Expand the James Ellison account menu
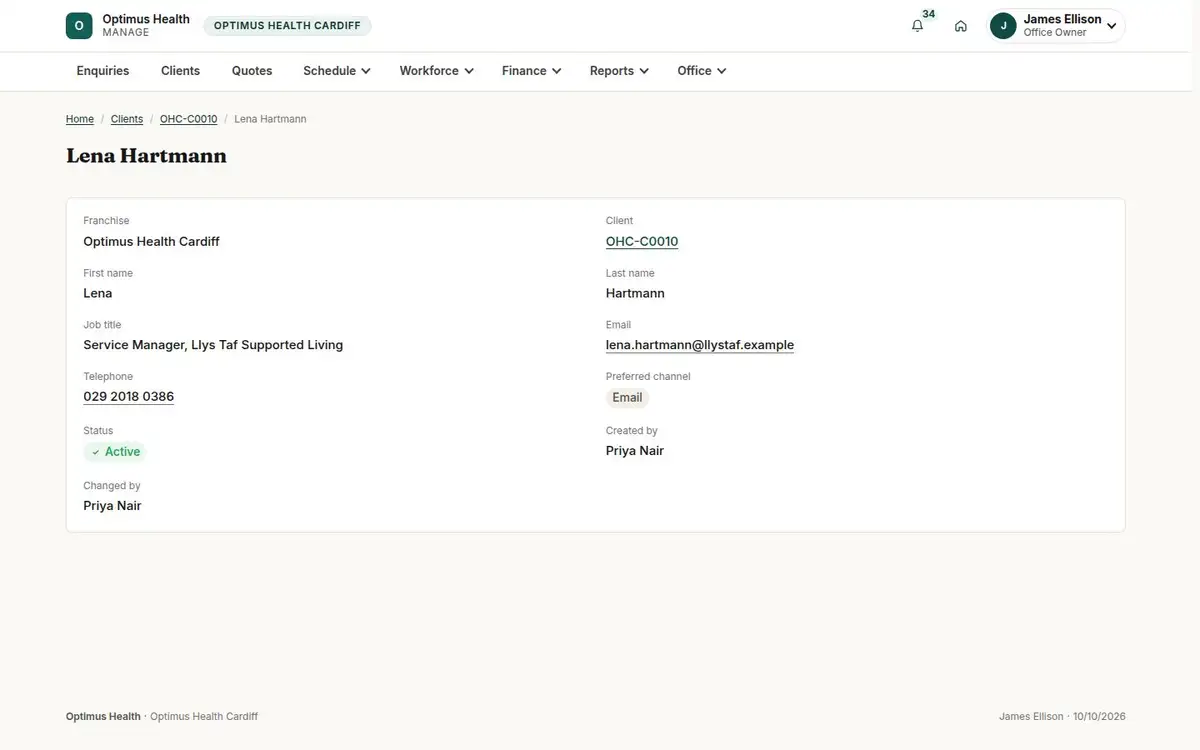This screenshot has width=1200, height=750. click(x=1057, y=26)
